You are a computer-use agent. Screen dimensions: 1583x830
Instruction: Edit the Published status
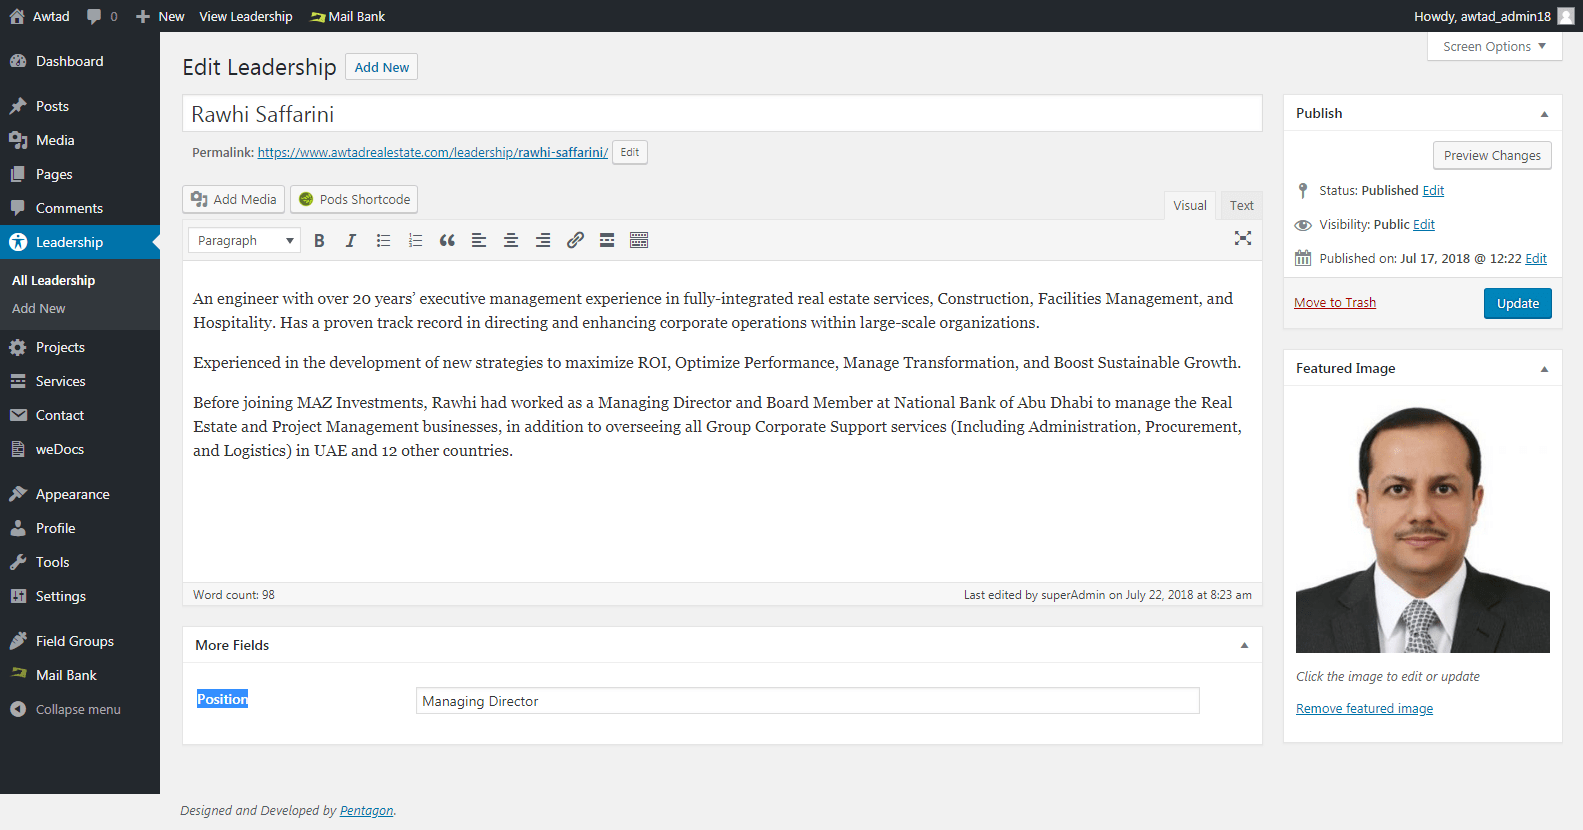pos(1433,190)
